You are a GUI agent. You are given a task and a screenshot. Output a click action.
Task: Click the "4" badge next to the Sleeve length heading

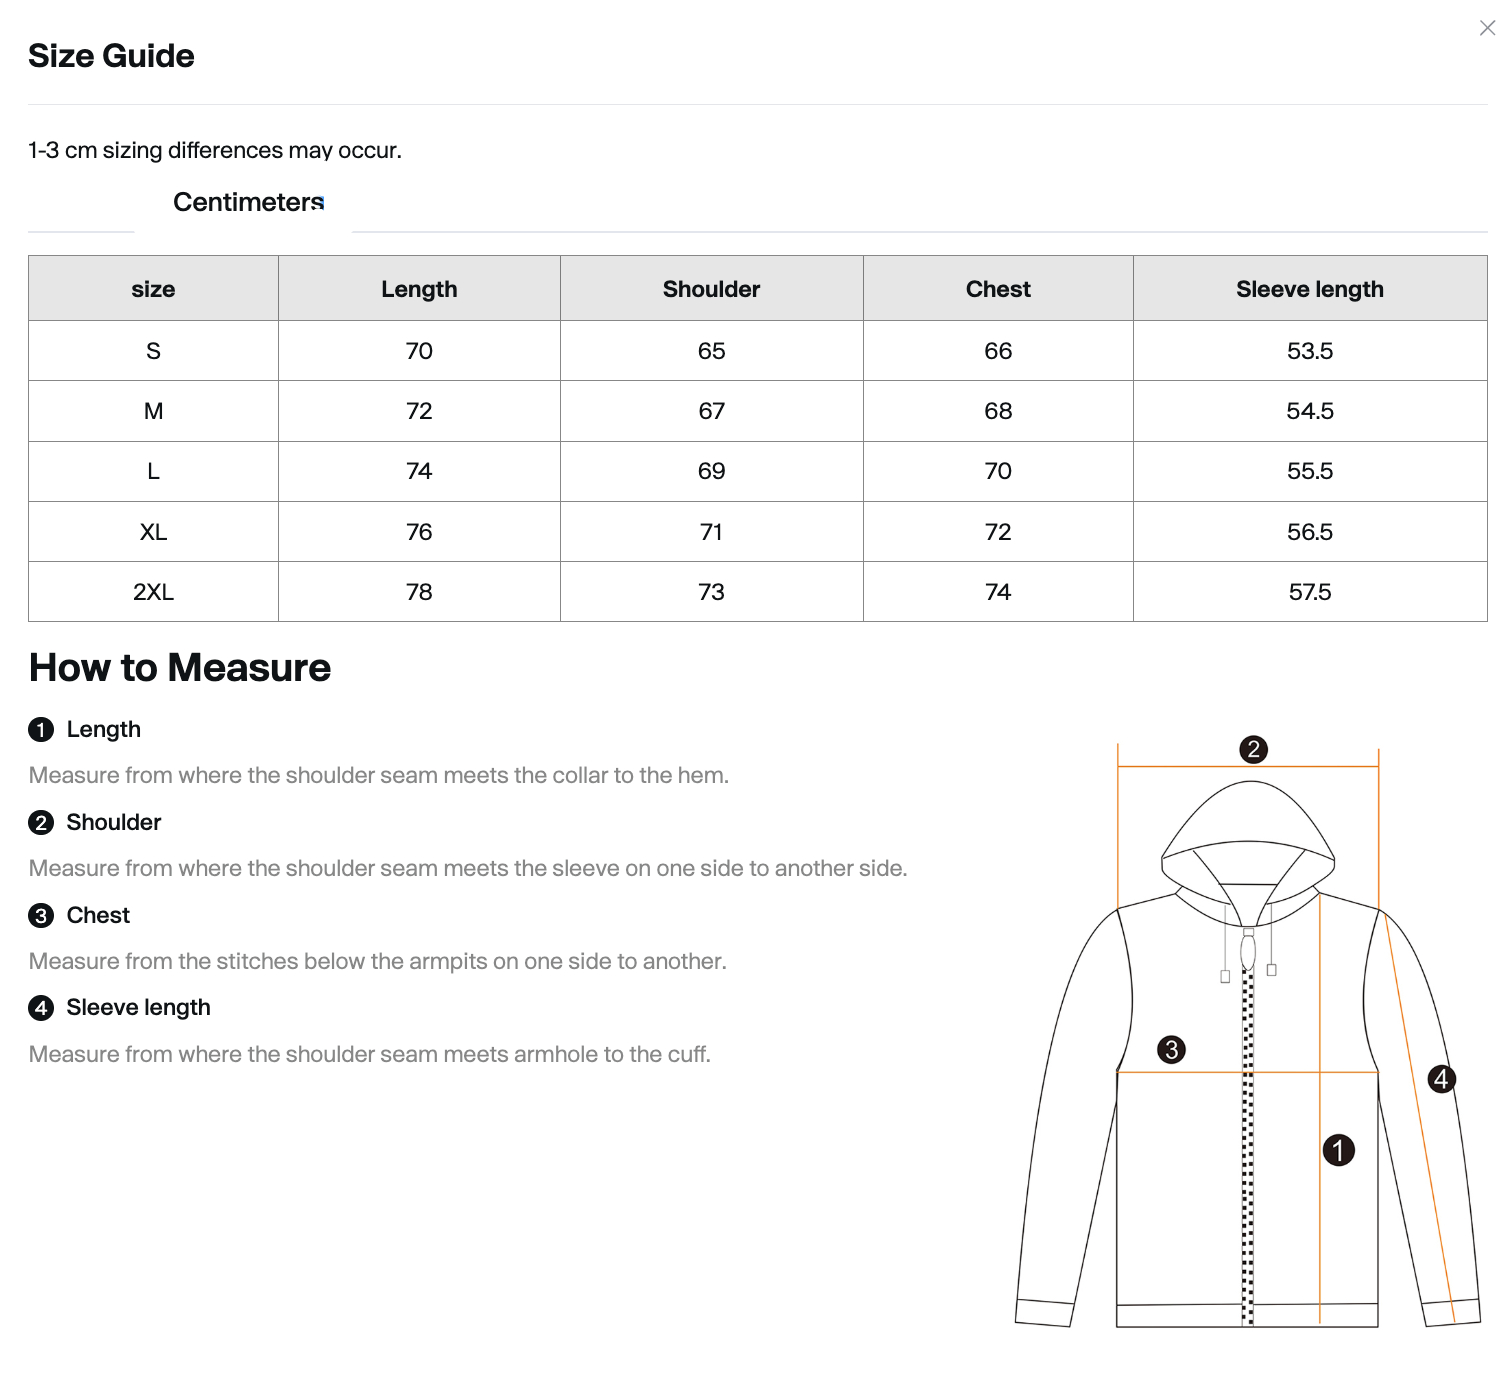[40, 1008]
